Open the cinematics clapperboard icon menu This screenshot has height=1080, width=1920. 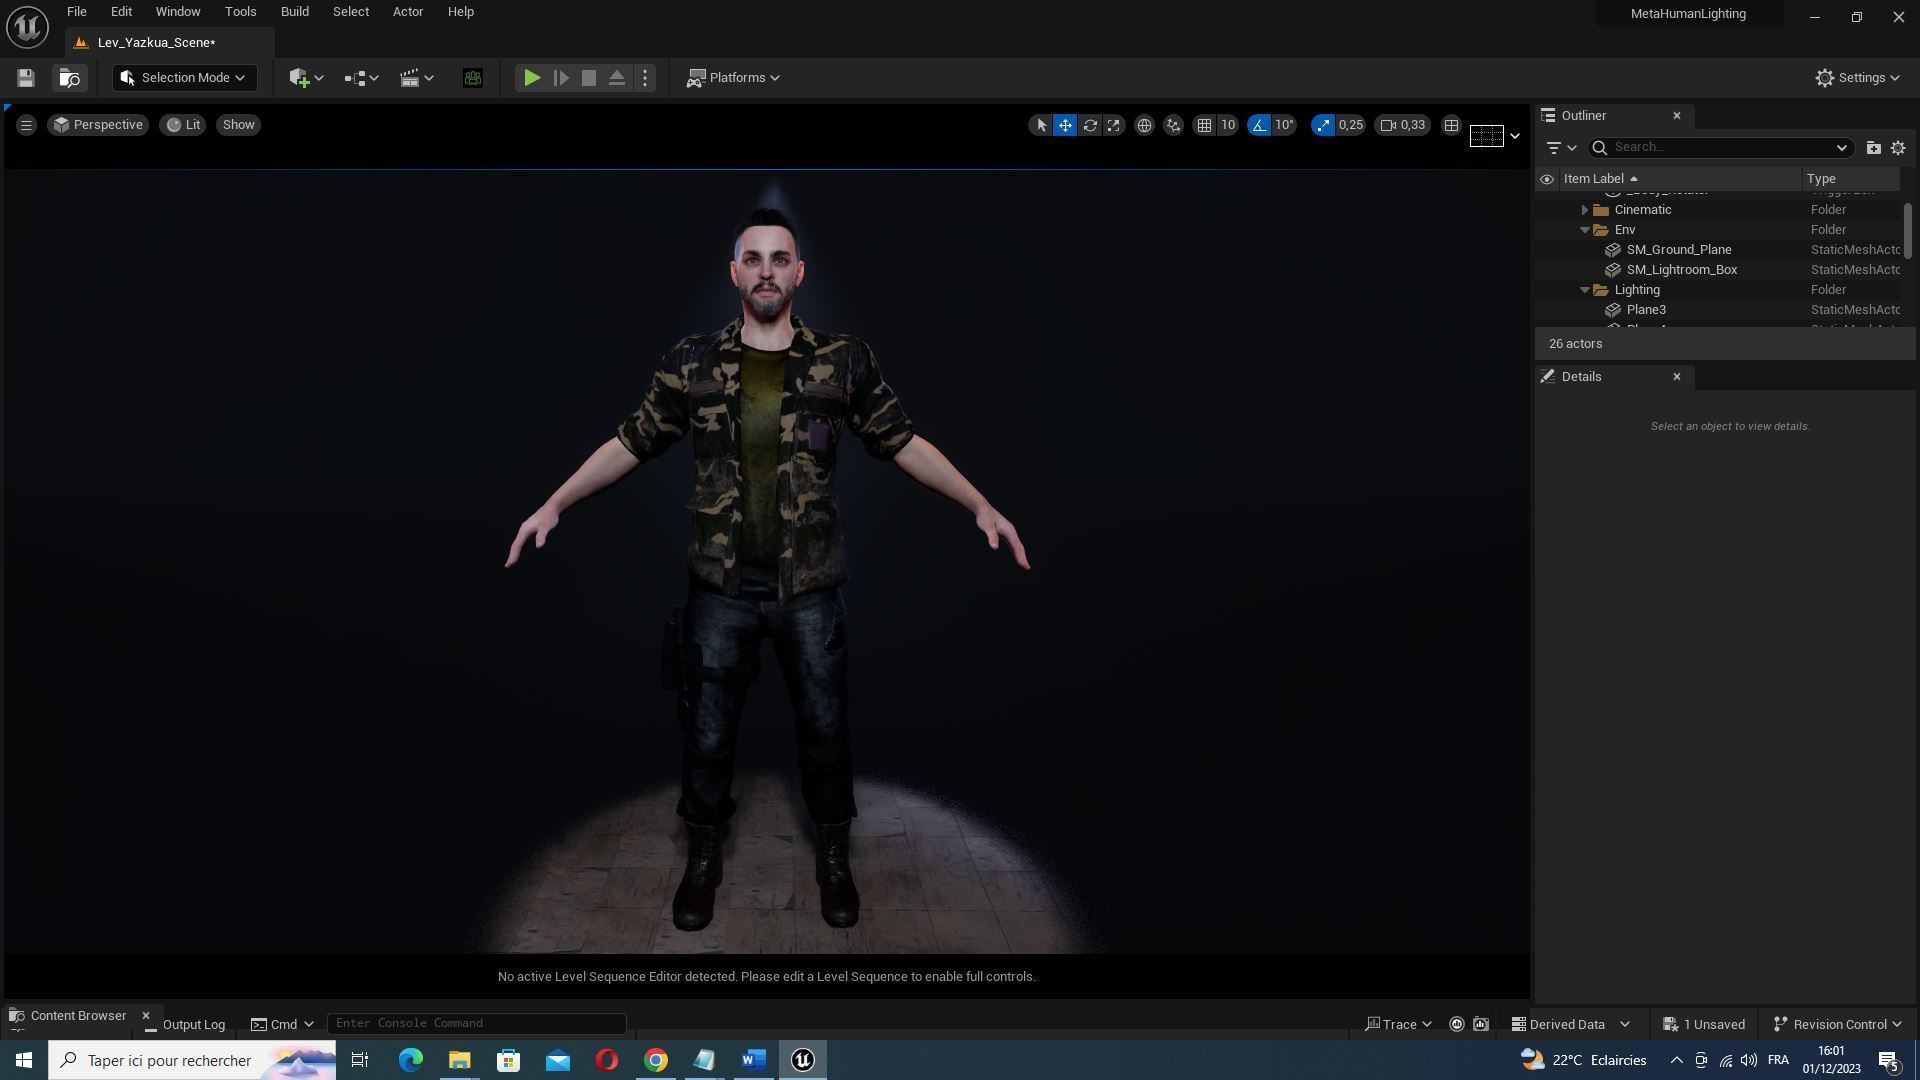[x=416, y=78]
